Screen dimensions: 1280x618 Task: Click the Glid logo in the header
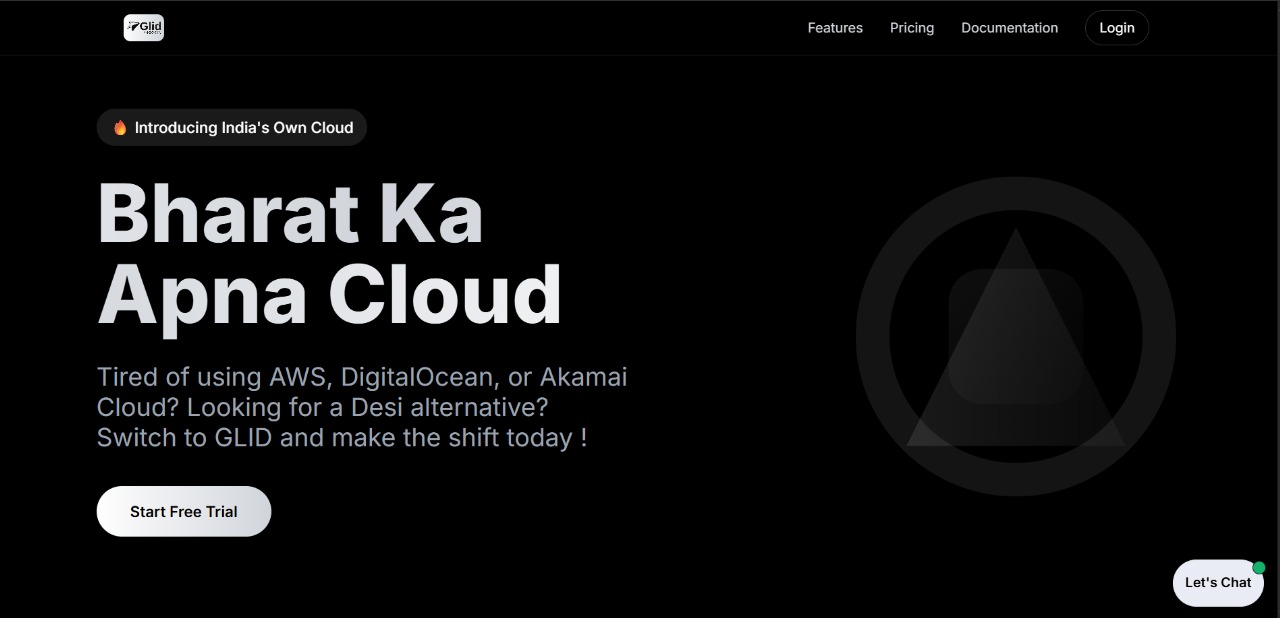coord(144,28)
